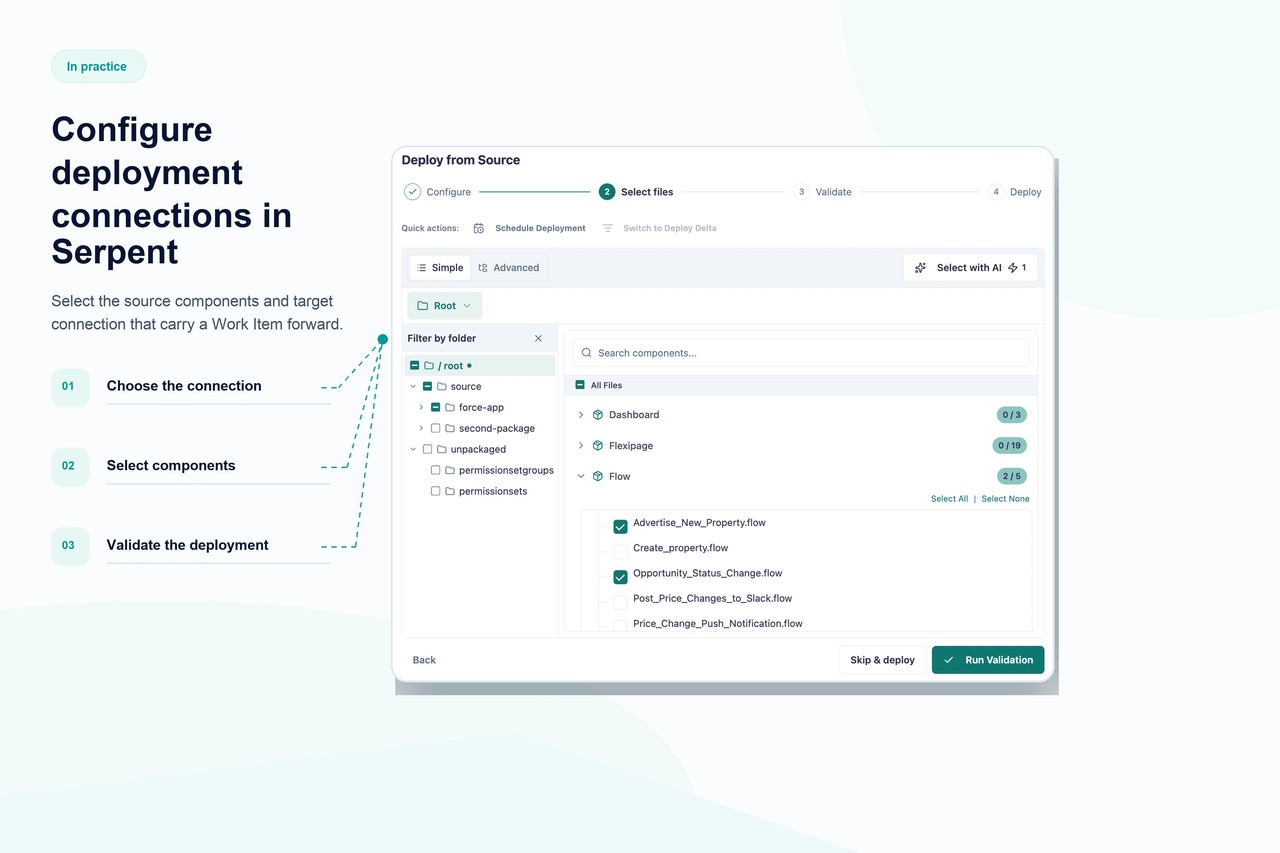Click the folder icon next to second-package

pos(450,429)
